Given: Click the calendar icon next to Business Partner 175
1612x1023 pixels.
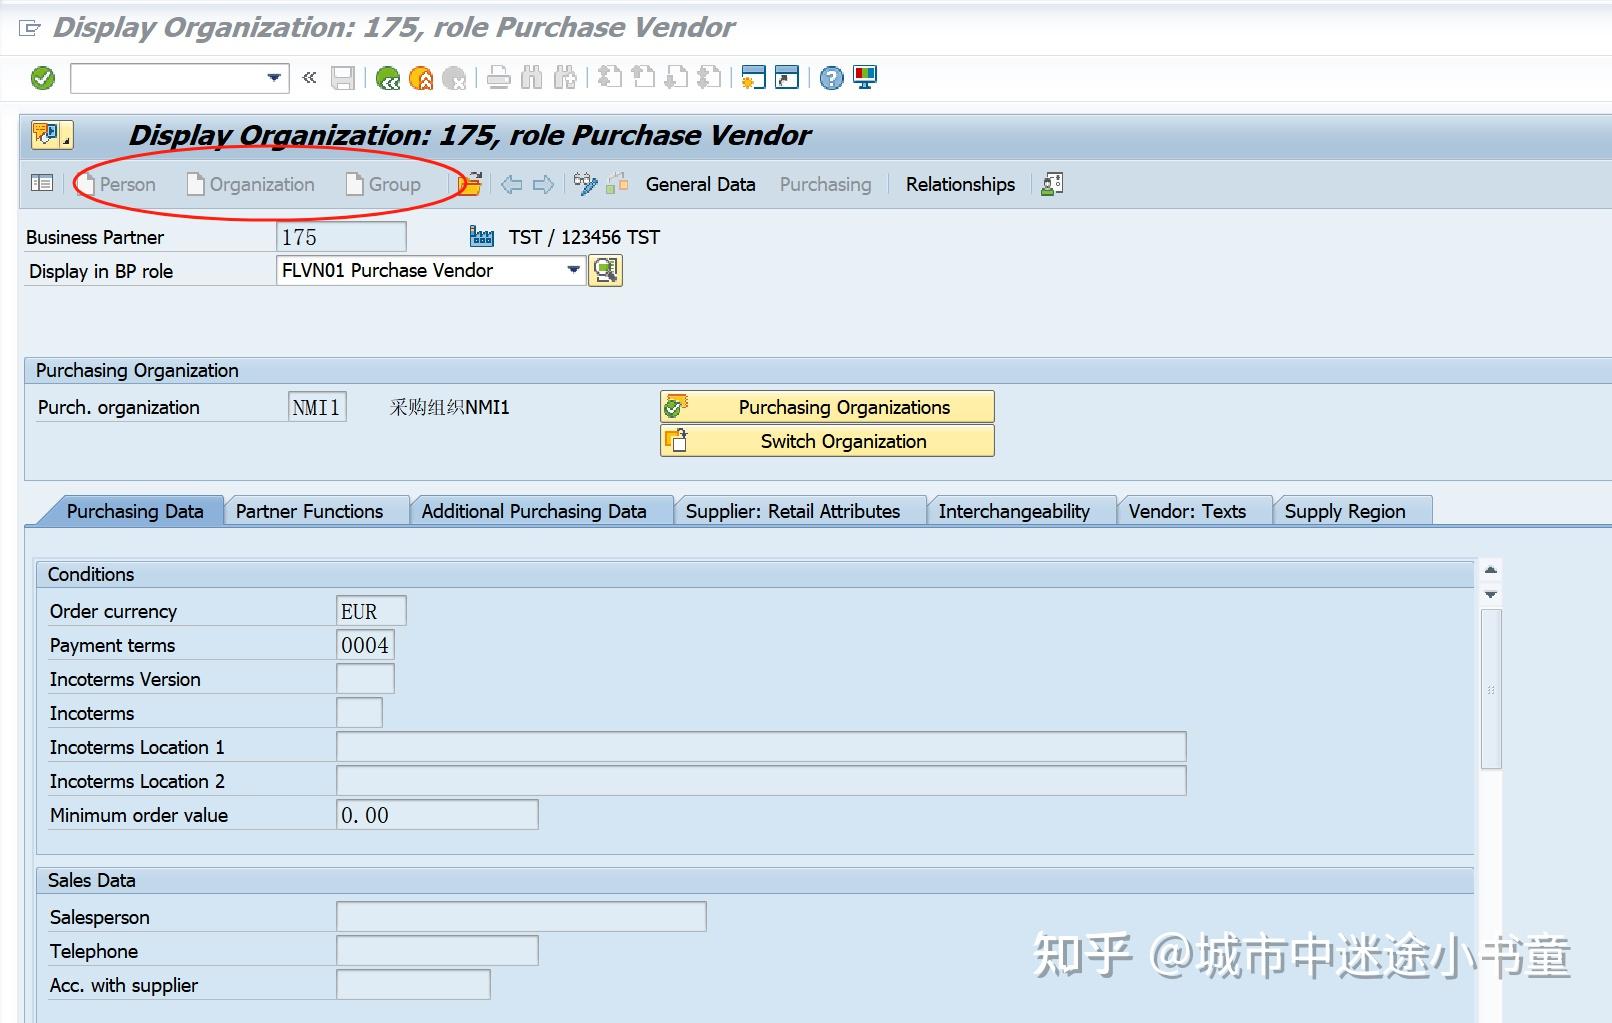Looking at the screenshot, I should click(x=481, y=236).
